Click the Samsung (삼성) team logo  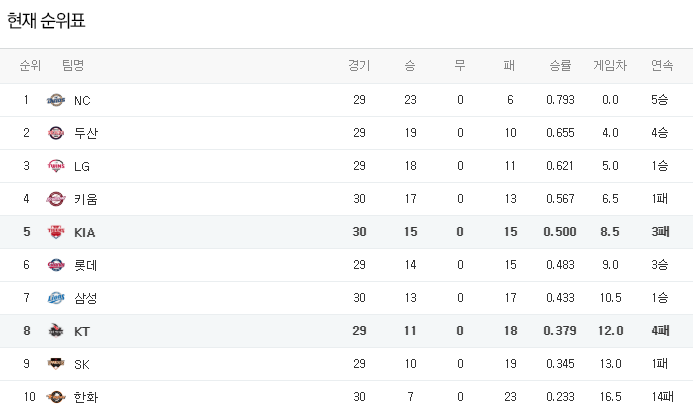pyautogui.click(x=56, y=298)
